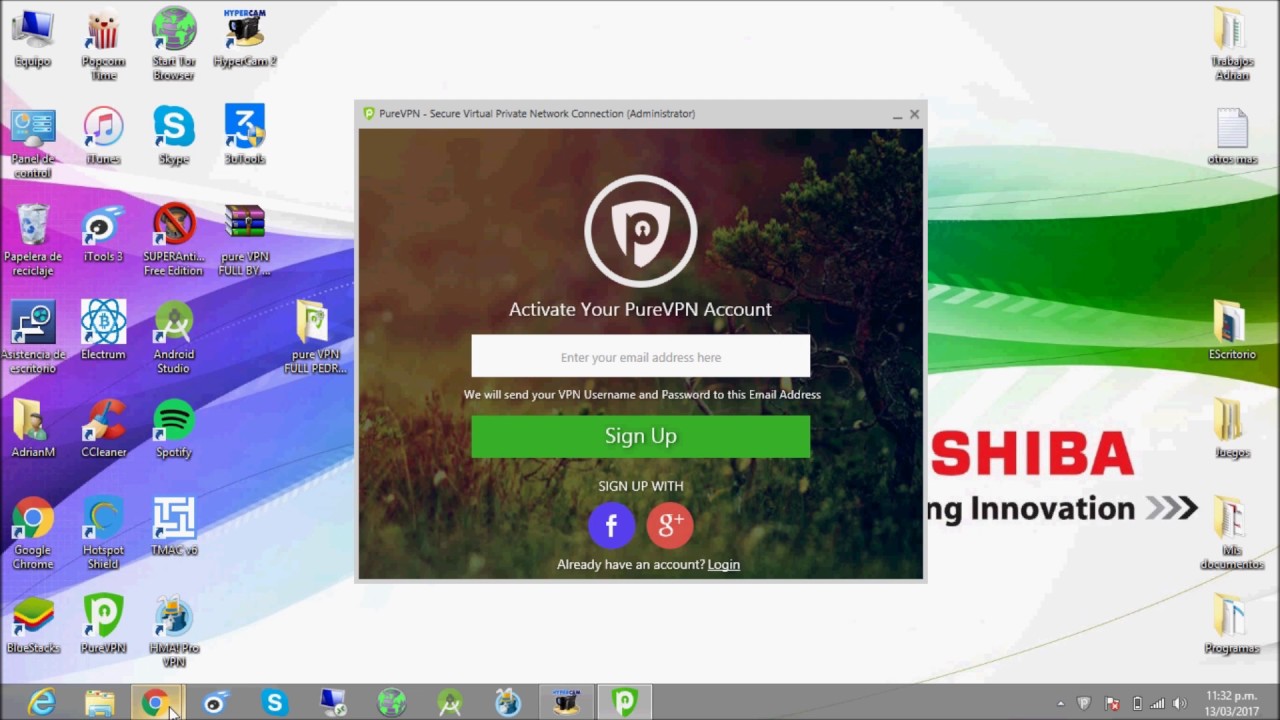Select the pure VPN FULL BY archive icon

pyautogui.click(x=244, y=241)
